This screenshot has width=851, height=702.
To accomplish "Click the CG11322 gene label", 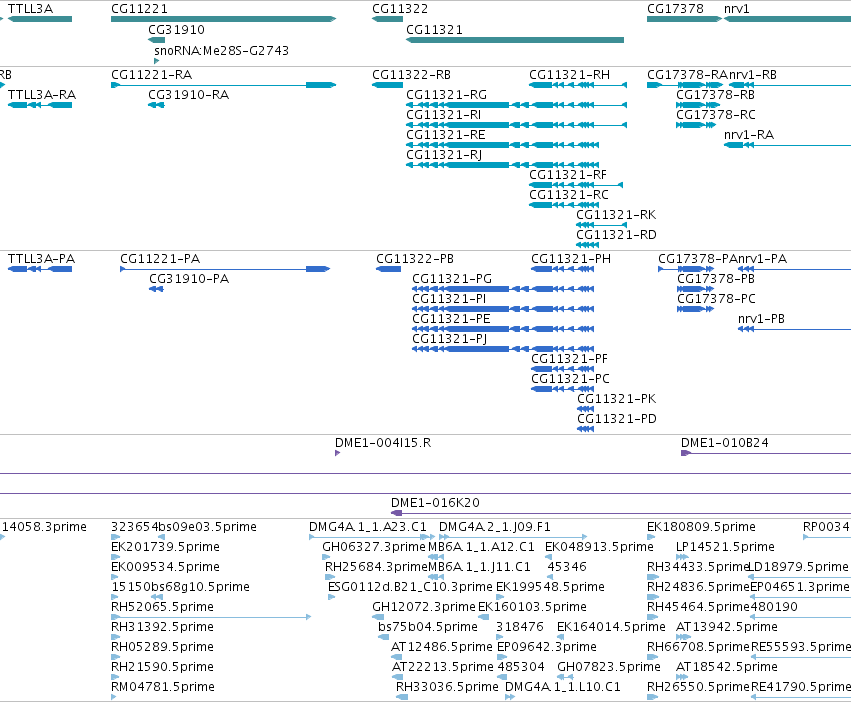I will (x=400, y=9).
